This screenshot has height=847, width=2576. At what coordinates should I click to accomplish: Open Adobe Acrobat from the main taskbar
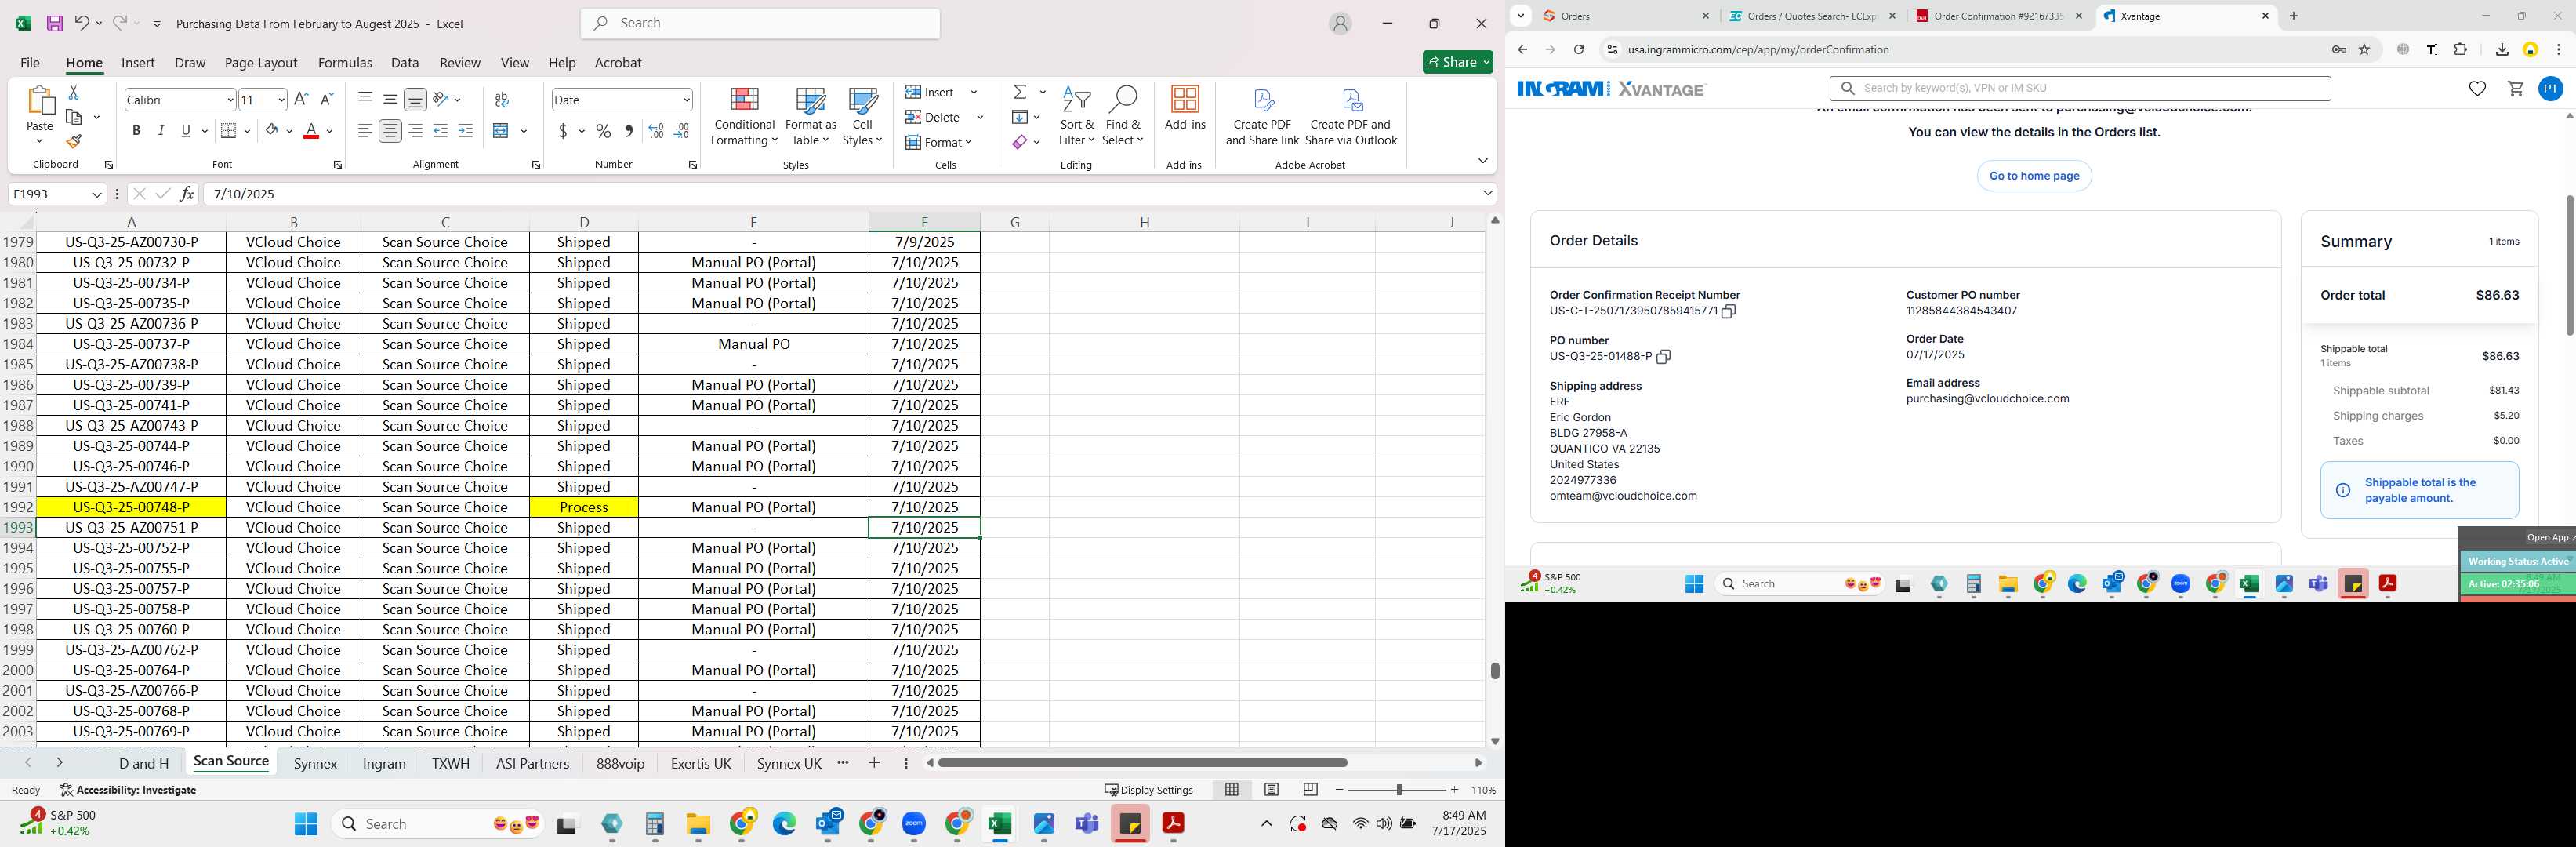(1173, 824)
